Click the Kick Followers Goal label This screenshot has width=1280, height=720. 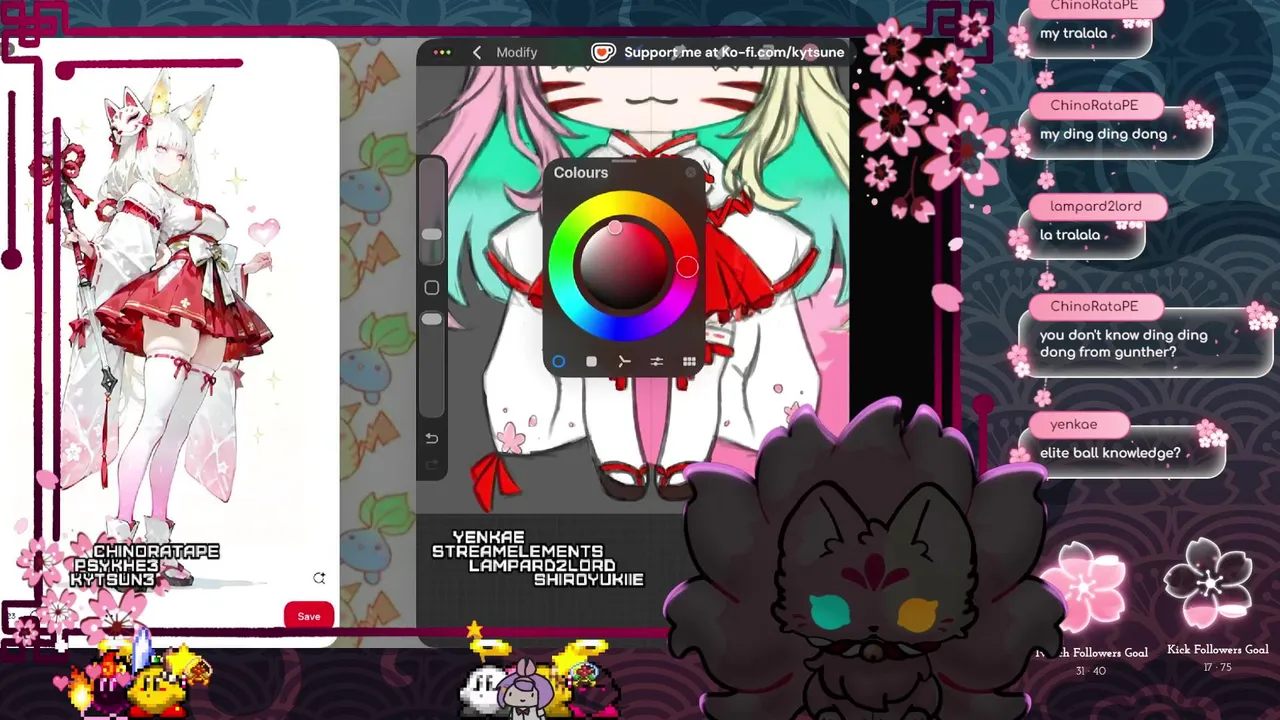click(1217, 650)
